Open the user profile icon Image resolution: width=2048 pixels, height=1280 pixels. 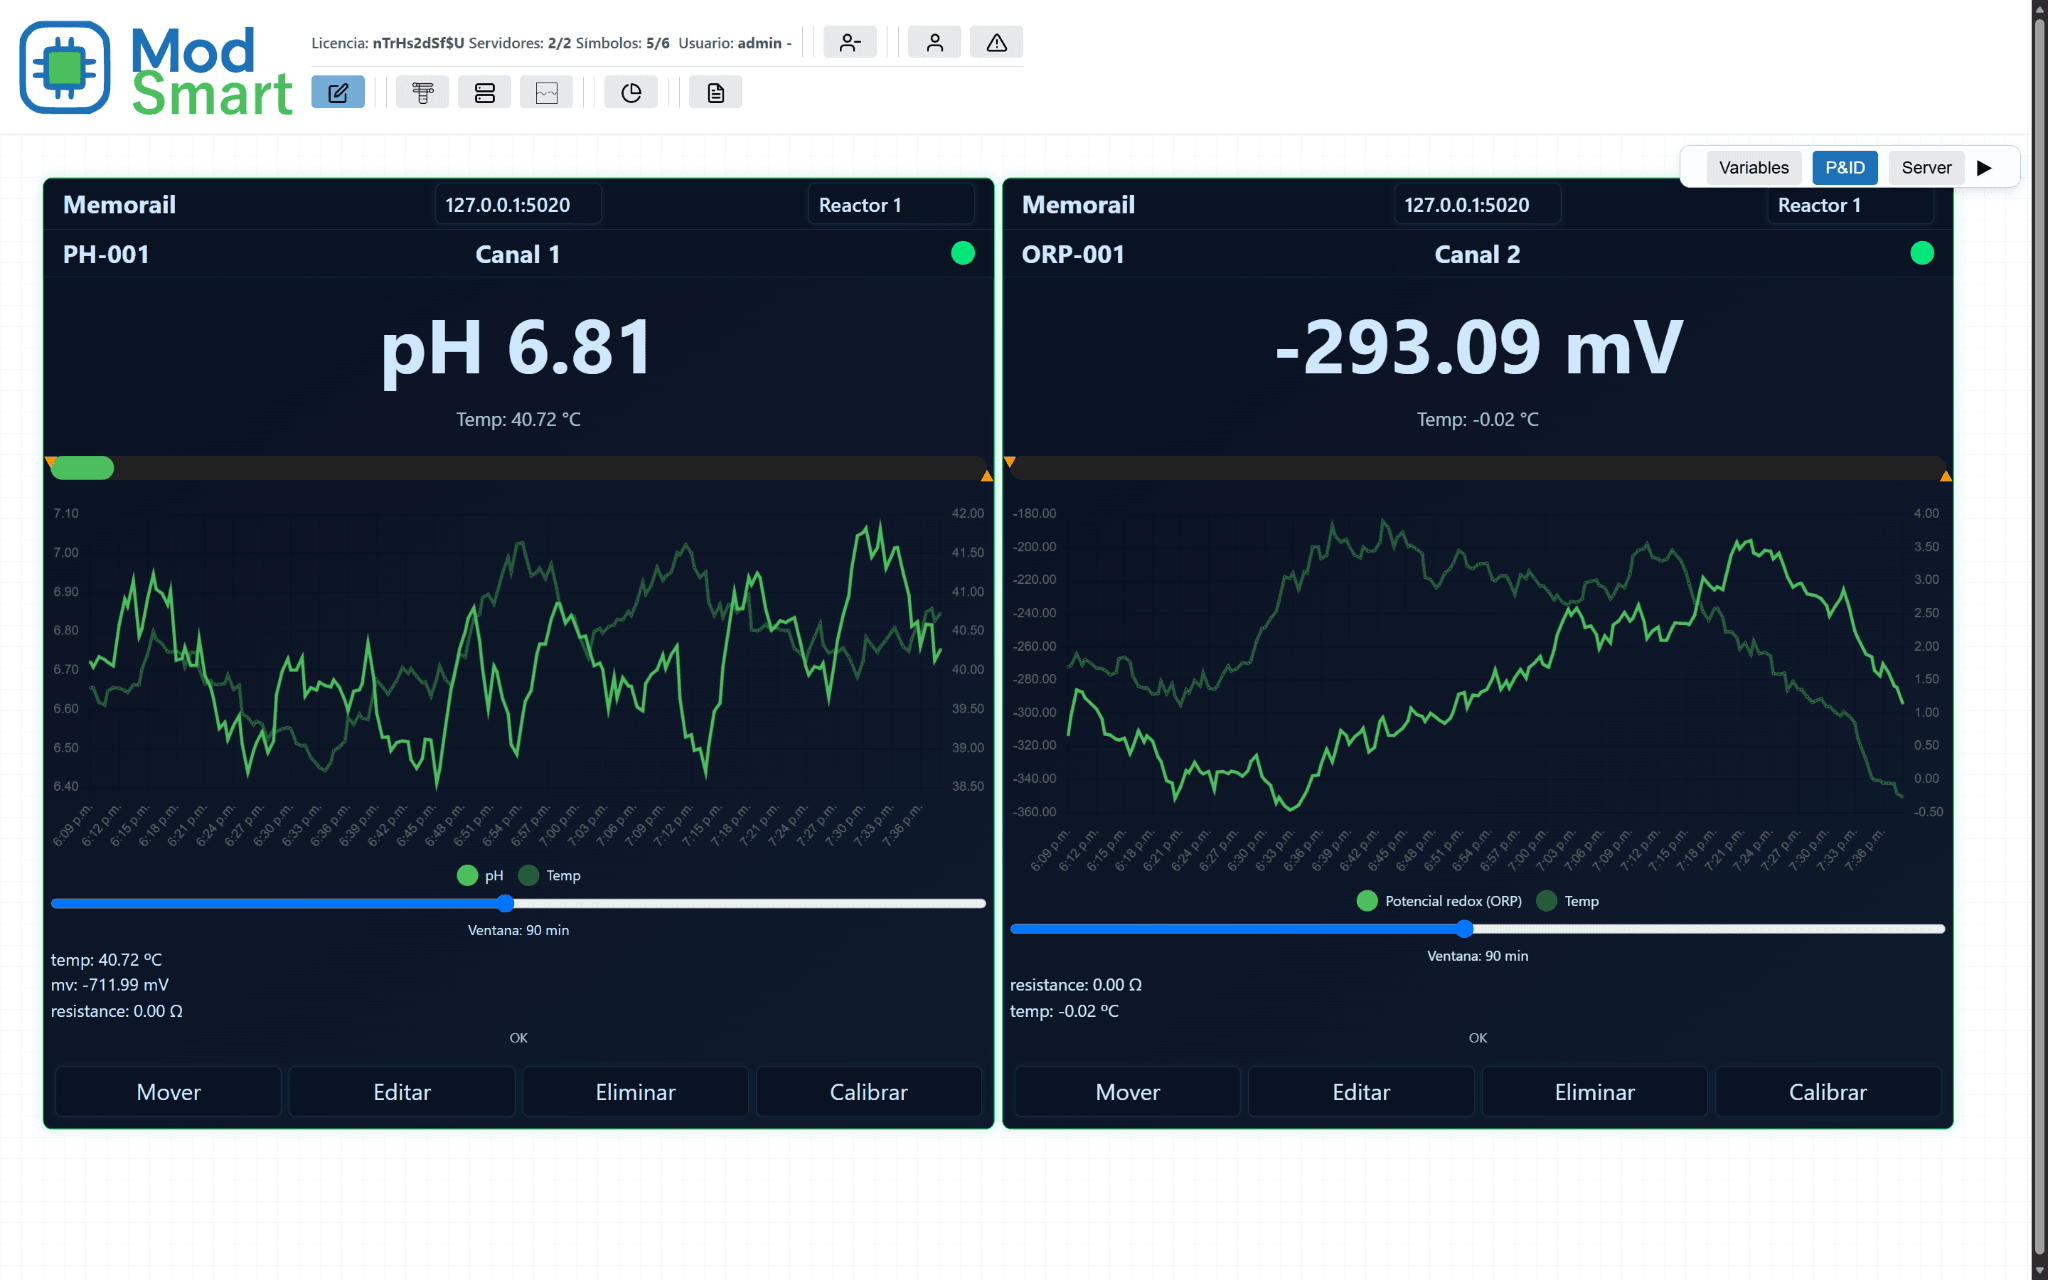tap(935, 42)
